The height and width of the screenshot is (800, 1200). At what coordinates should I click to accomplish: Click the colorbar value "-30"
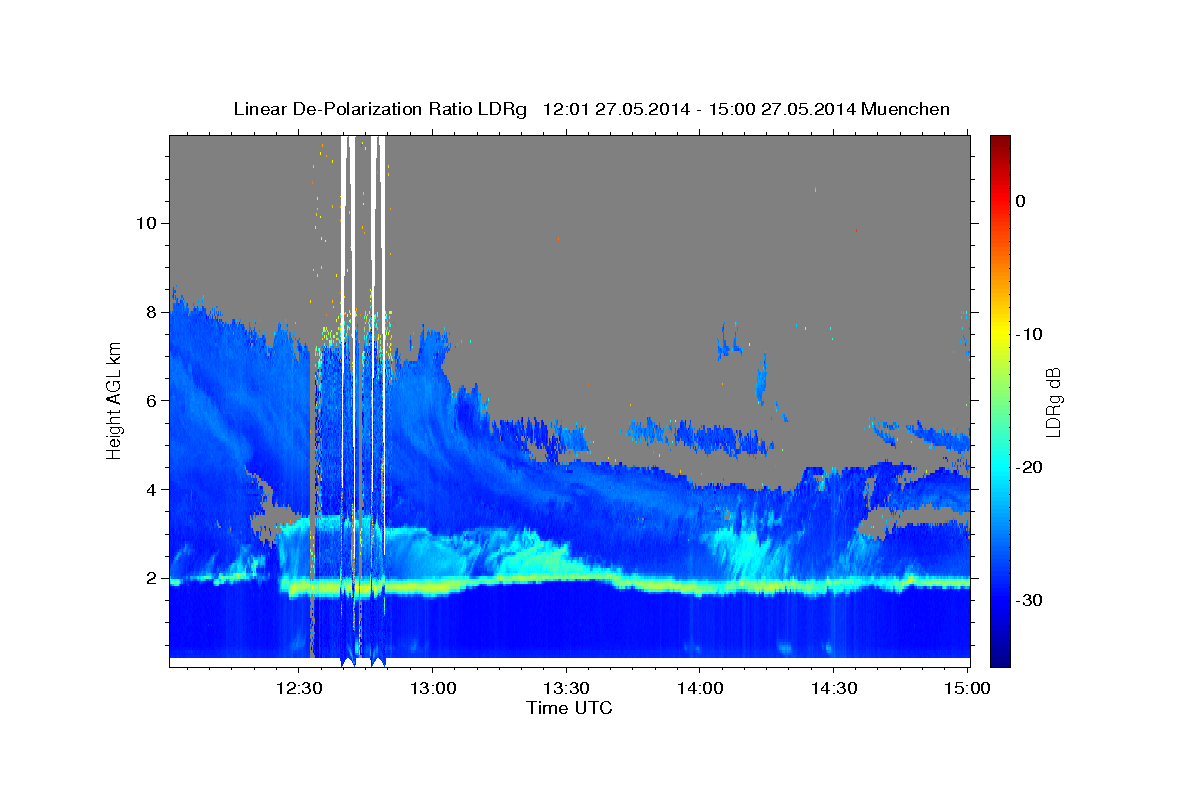click(1029, 600)
